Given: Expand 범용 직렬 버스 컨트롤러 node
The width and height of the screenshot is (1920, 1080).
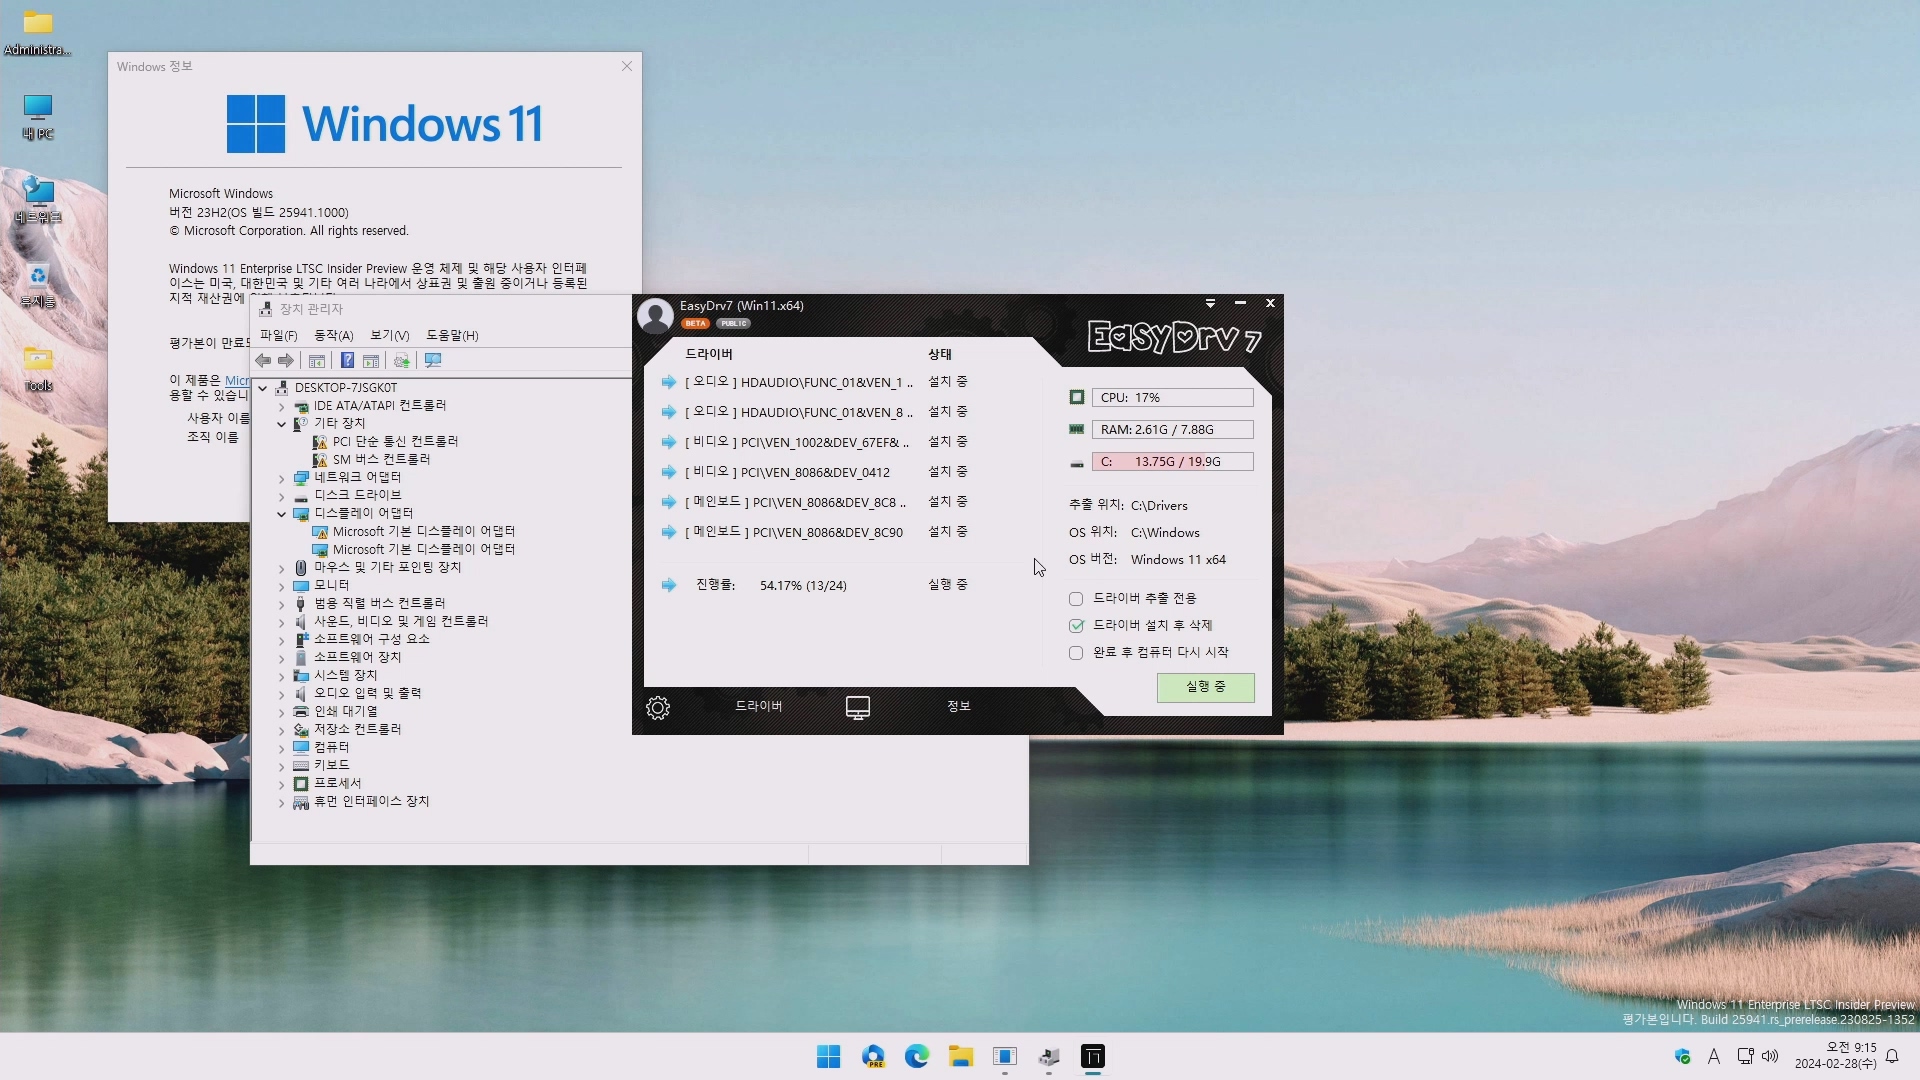Looking at the screenshot, I should [282, 604].
